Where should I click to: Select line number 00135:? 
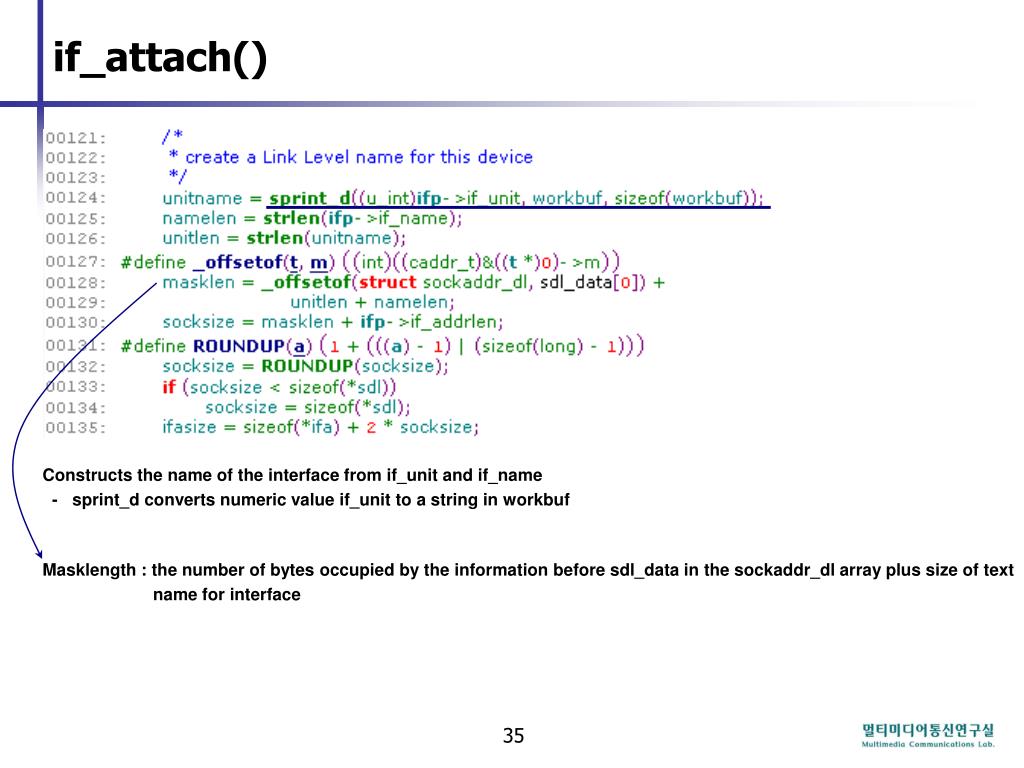[76, 428]
